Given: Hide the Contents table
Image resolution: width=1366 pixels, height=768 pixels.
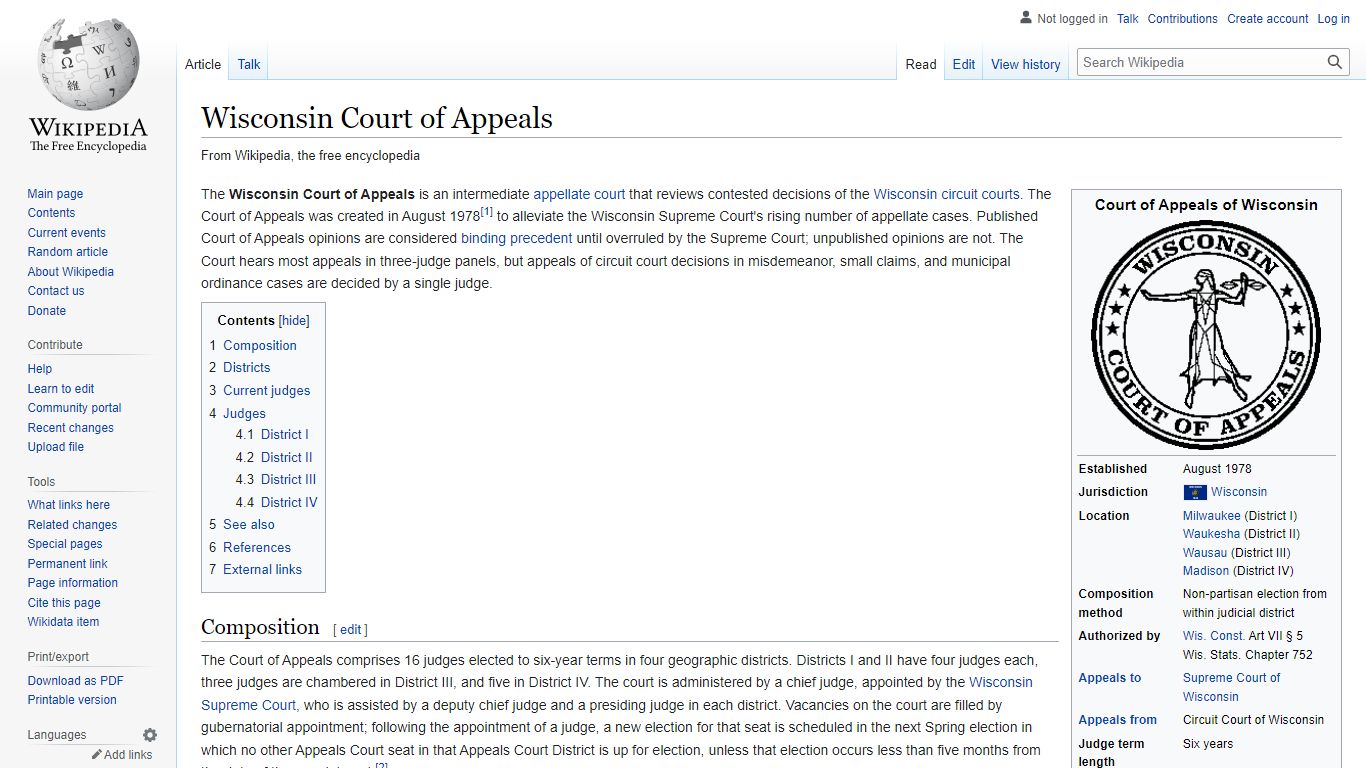Looking at the screenshot, I should click(294, 320).
